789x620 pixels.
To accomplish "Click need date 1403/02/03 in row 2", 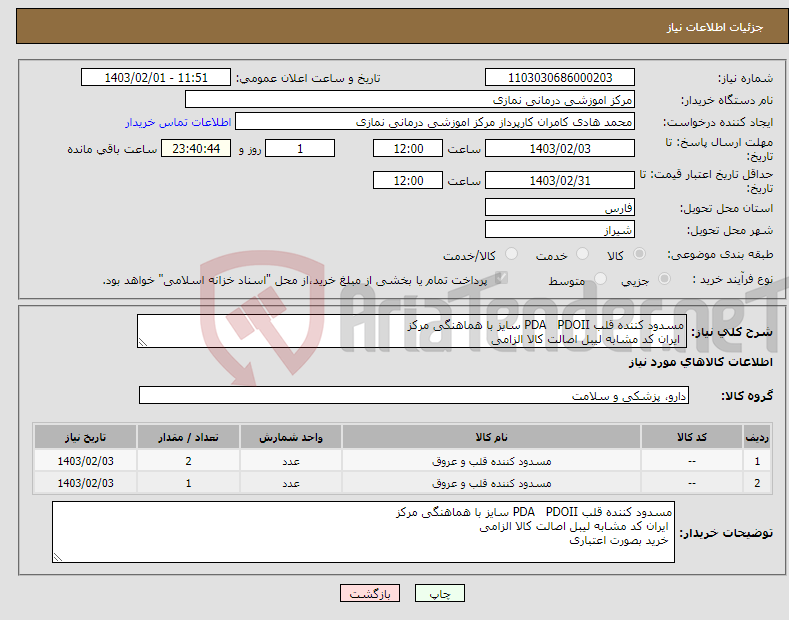I will (86, 483).
